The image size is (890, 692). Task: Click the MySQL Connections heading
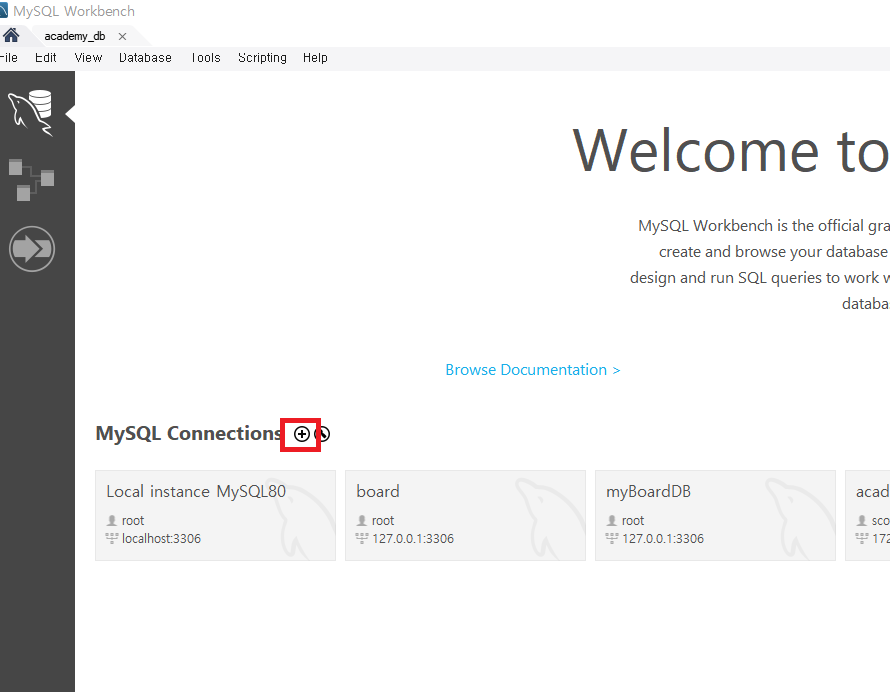coord(188,434)
